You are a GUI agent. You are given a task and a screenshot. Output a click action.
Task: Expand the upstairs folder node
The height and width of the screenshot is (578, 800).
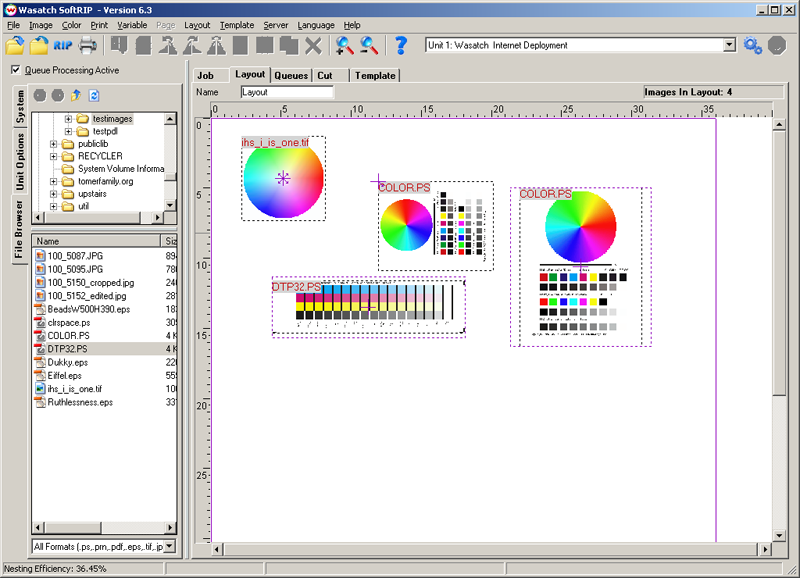54,194
